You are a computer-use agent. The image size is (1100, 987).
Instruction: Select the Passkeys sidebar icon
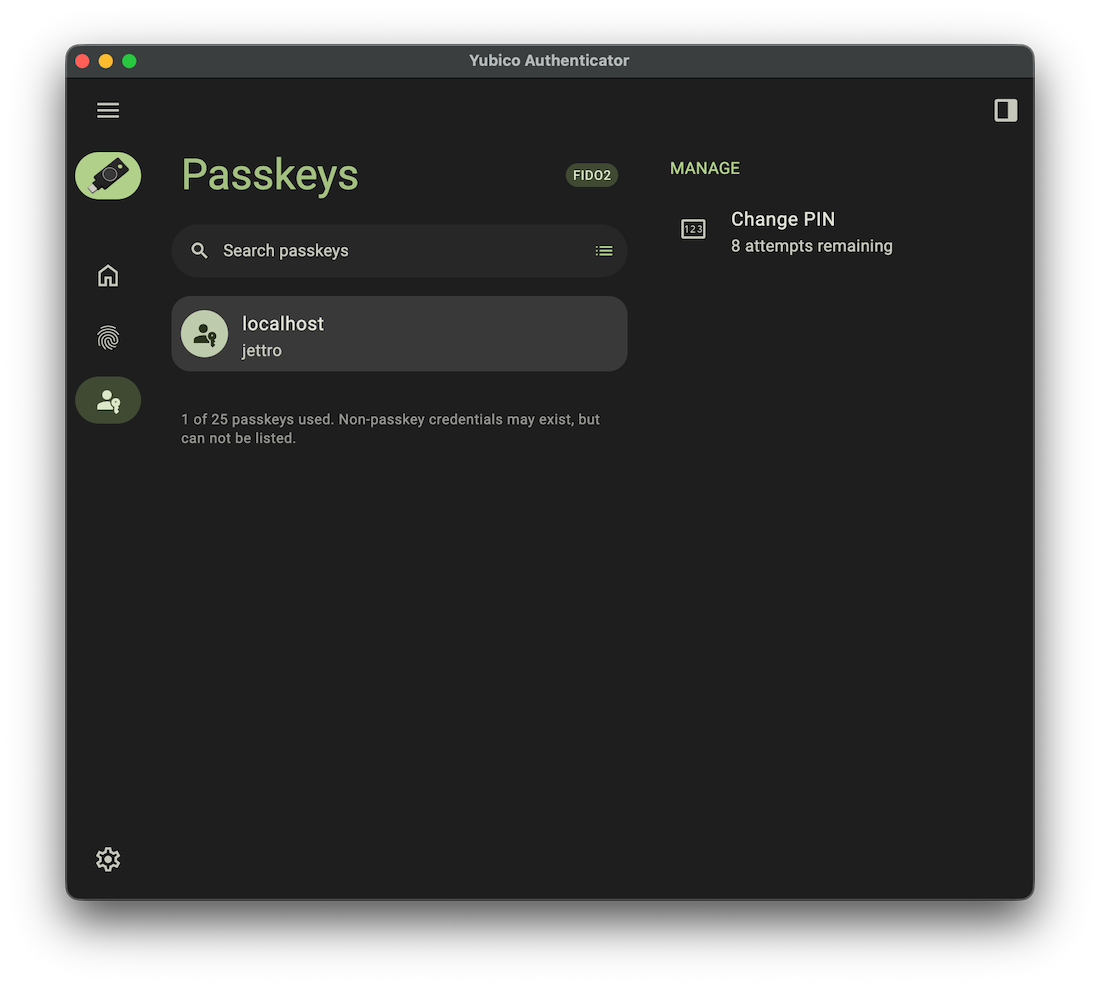pos(108,400)
